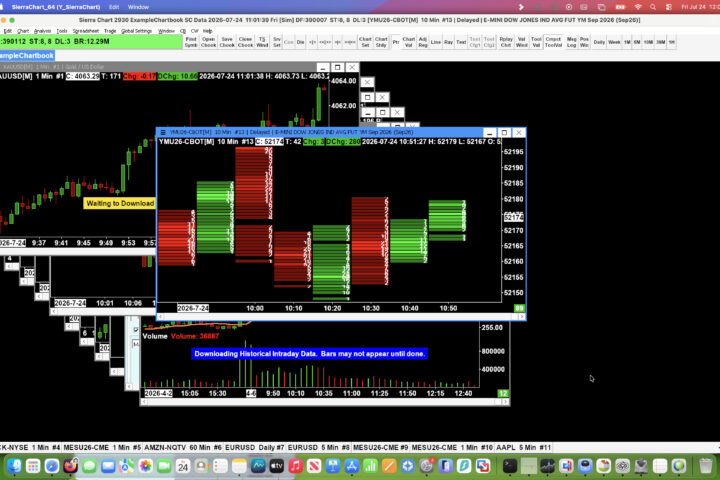Open the Terminal app from the dock
The height and width of the screenshot is (480, 720).
click(510, 466)
